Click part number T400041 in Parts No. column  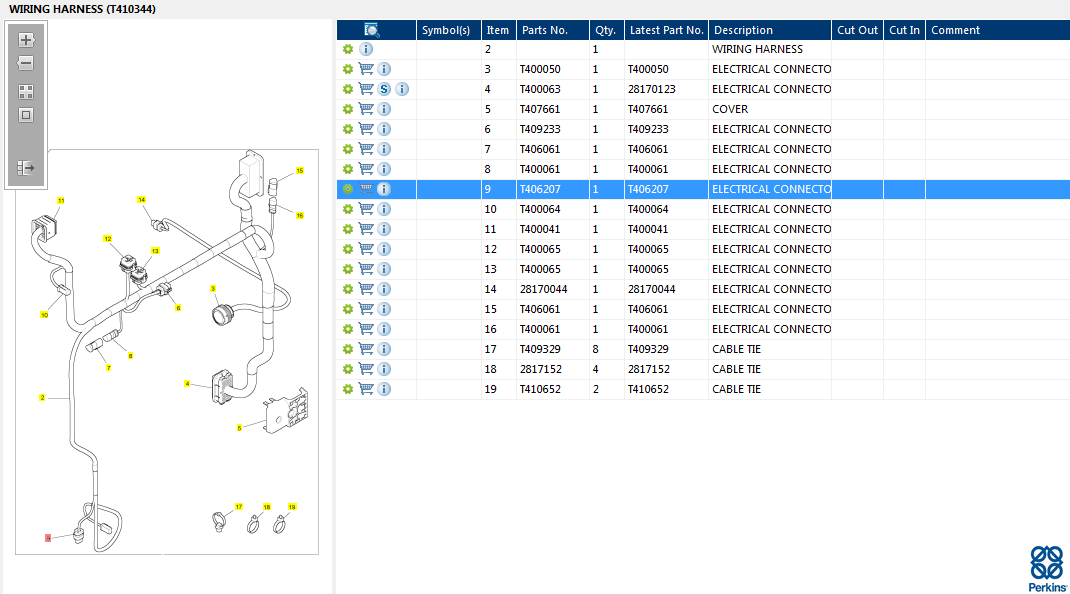540,229
